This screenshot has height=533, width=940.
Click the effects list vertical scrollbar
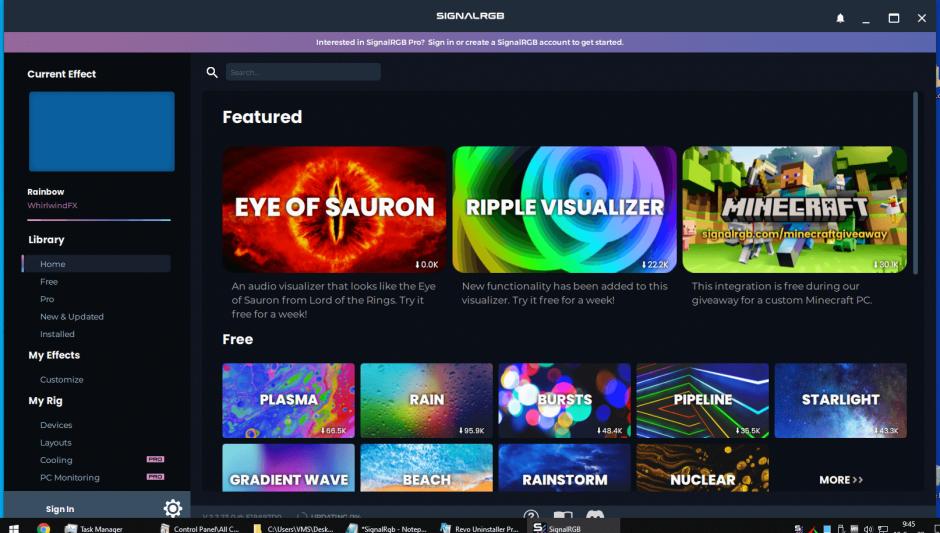coord(915,183)
